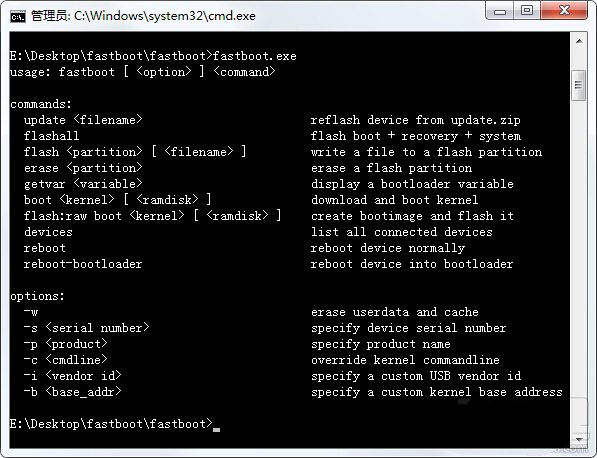Click the vertical scrollbar thumb
Image resolution: width=597 pixels, height=458 pixels.
pyautogui.click(x=579, y=85)
